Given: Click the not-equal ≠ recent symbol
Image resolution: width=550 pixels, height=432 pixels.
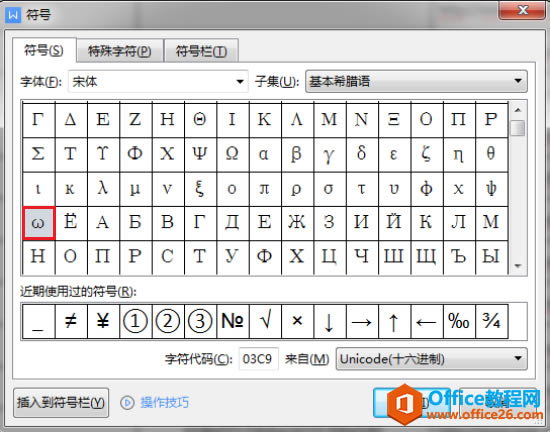Looking at the screenshot, I should point(71,321).
